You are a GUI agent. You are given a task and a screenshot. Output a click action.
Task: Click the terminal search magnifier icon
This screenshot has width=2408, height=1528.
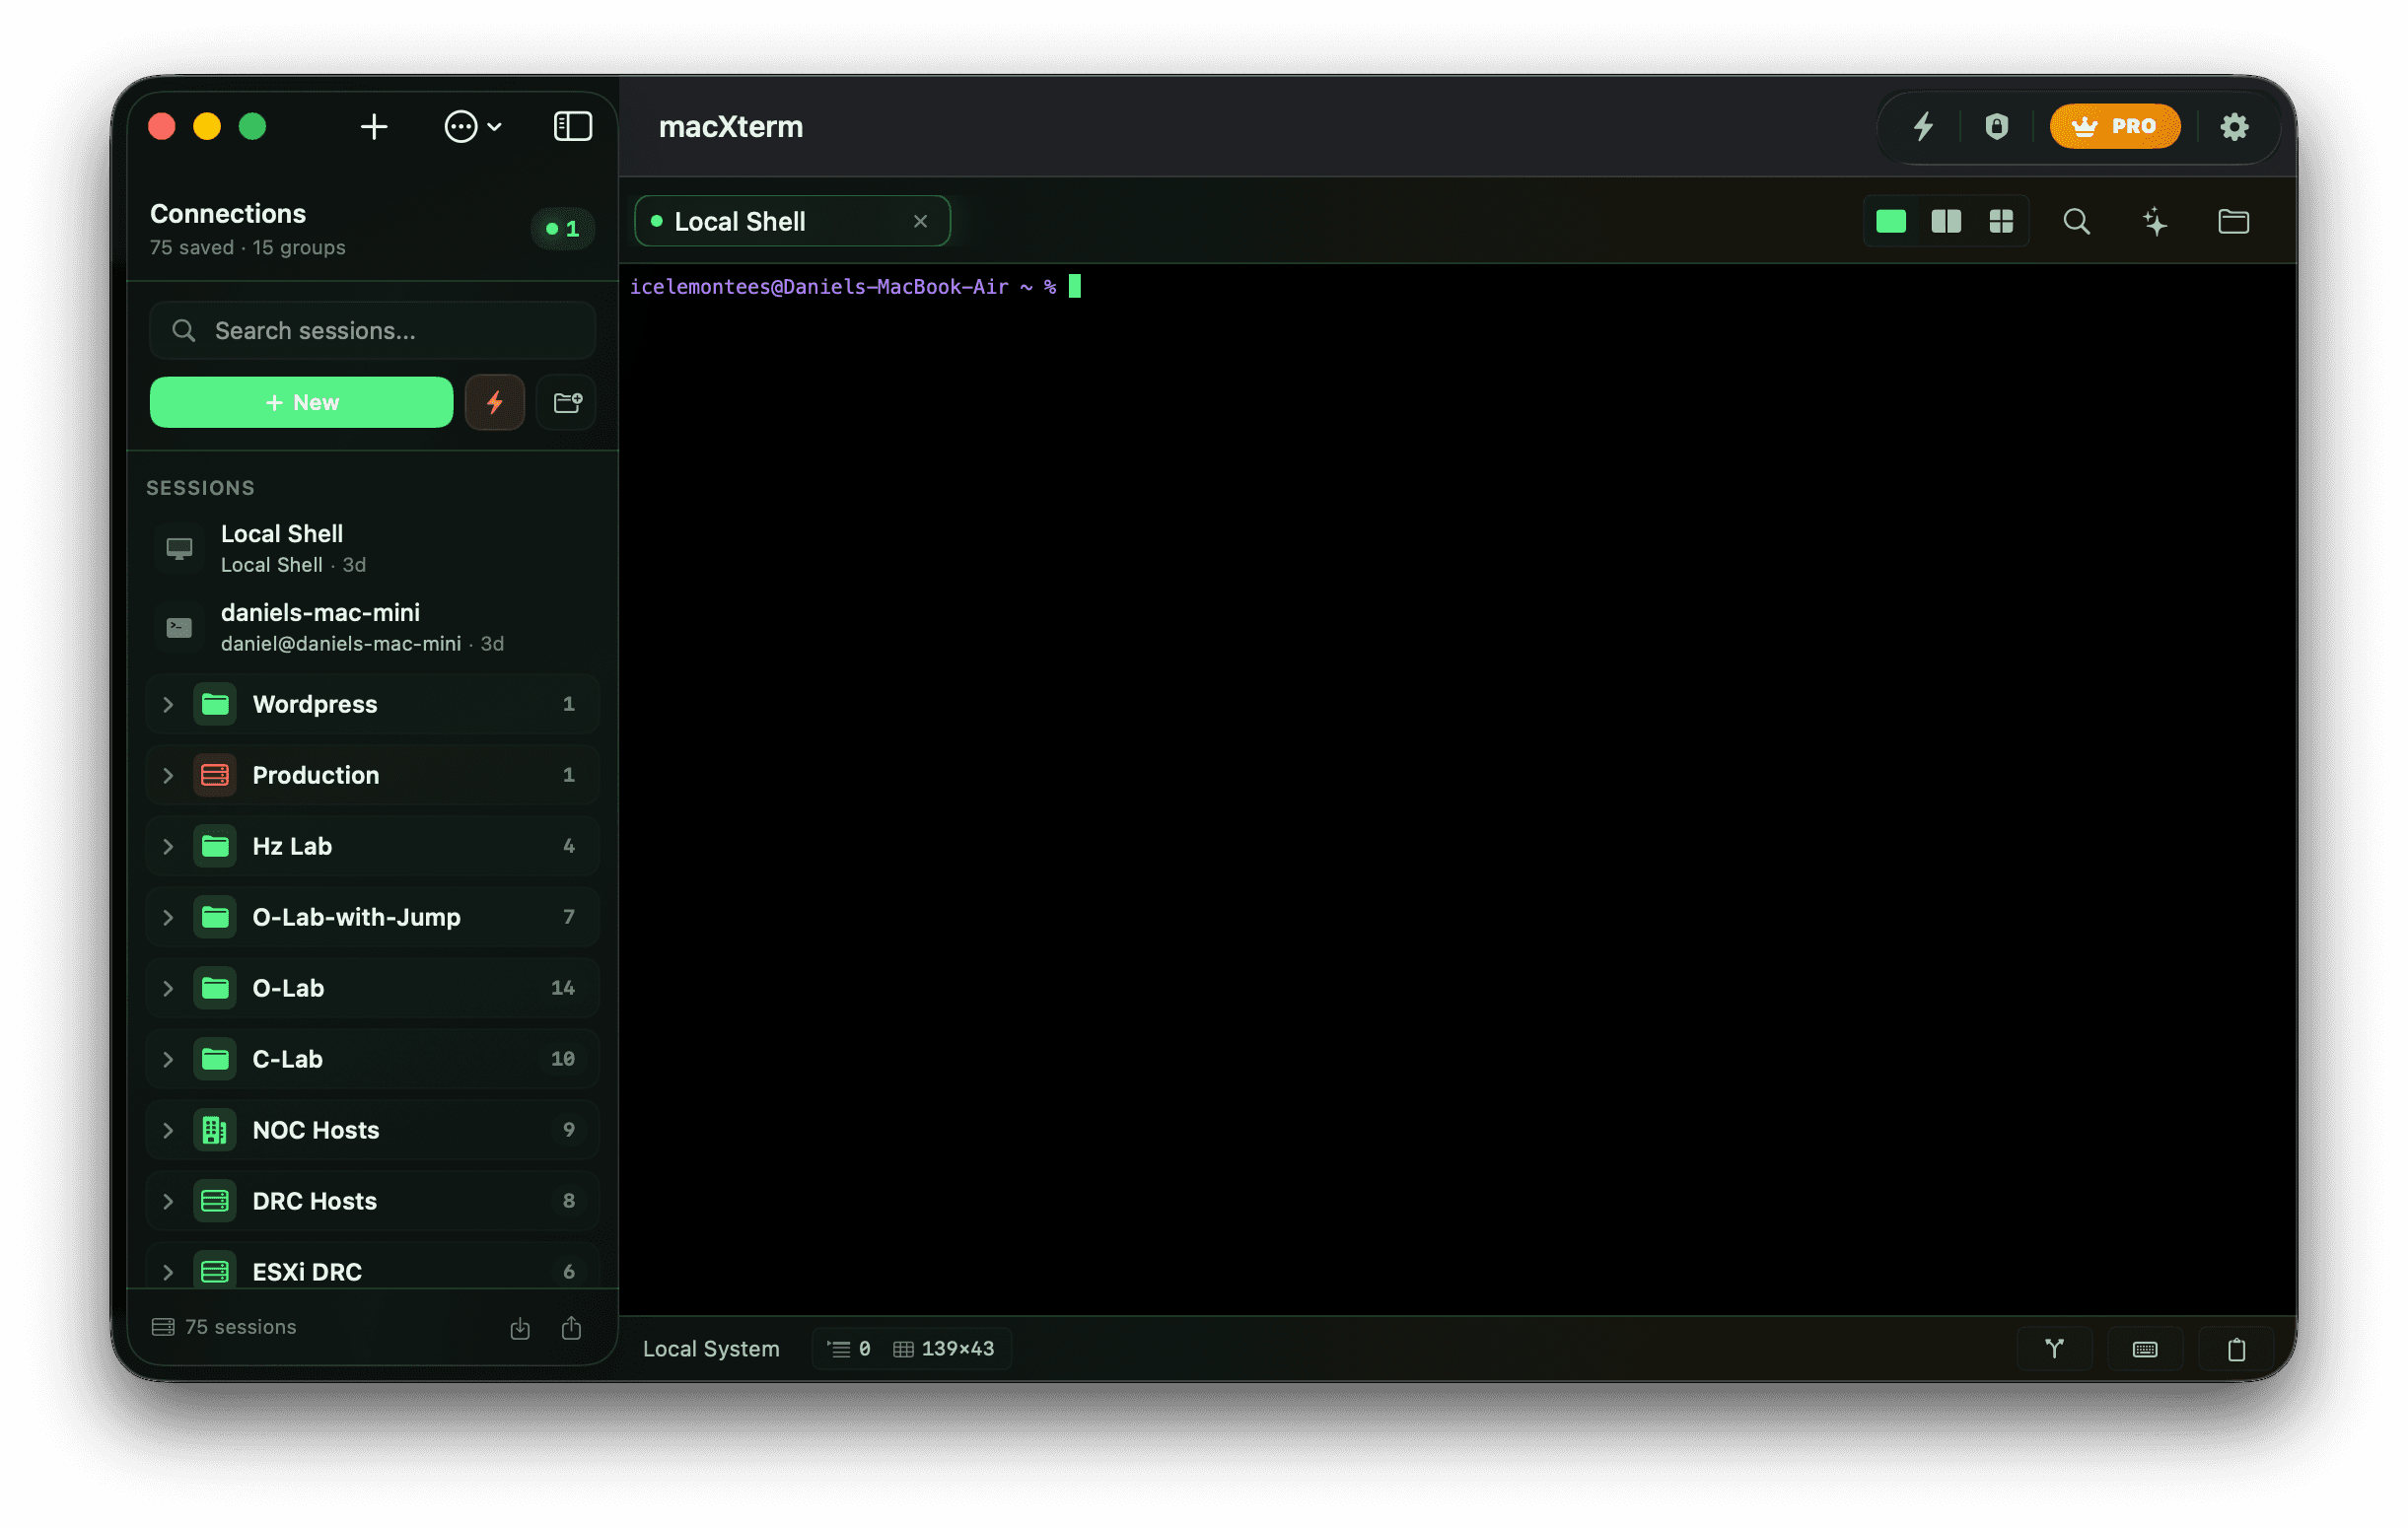click(x=2077, y=221)
